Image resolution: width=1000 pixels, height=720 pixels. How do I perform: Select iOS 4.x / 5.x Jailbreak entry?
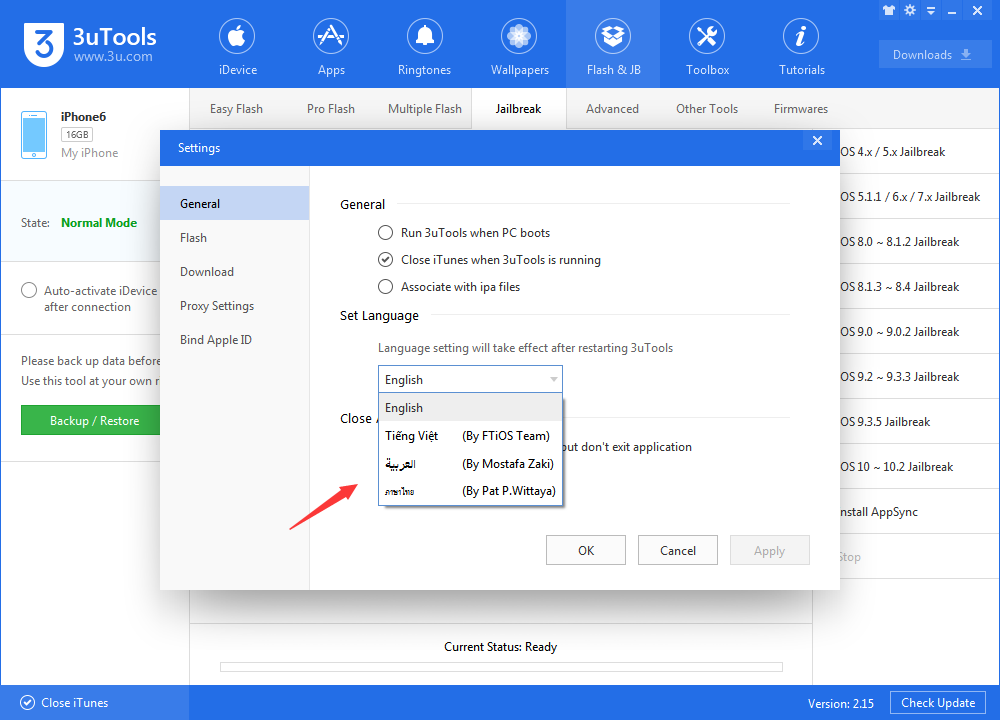click(918, 152)
